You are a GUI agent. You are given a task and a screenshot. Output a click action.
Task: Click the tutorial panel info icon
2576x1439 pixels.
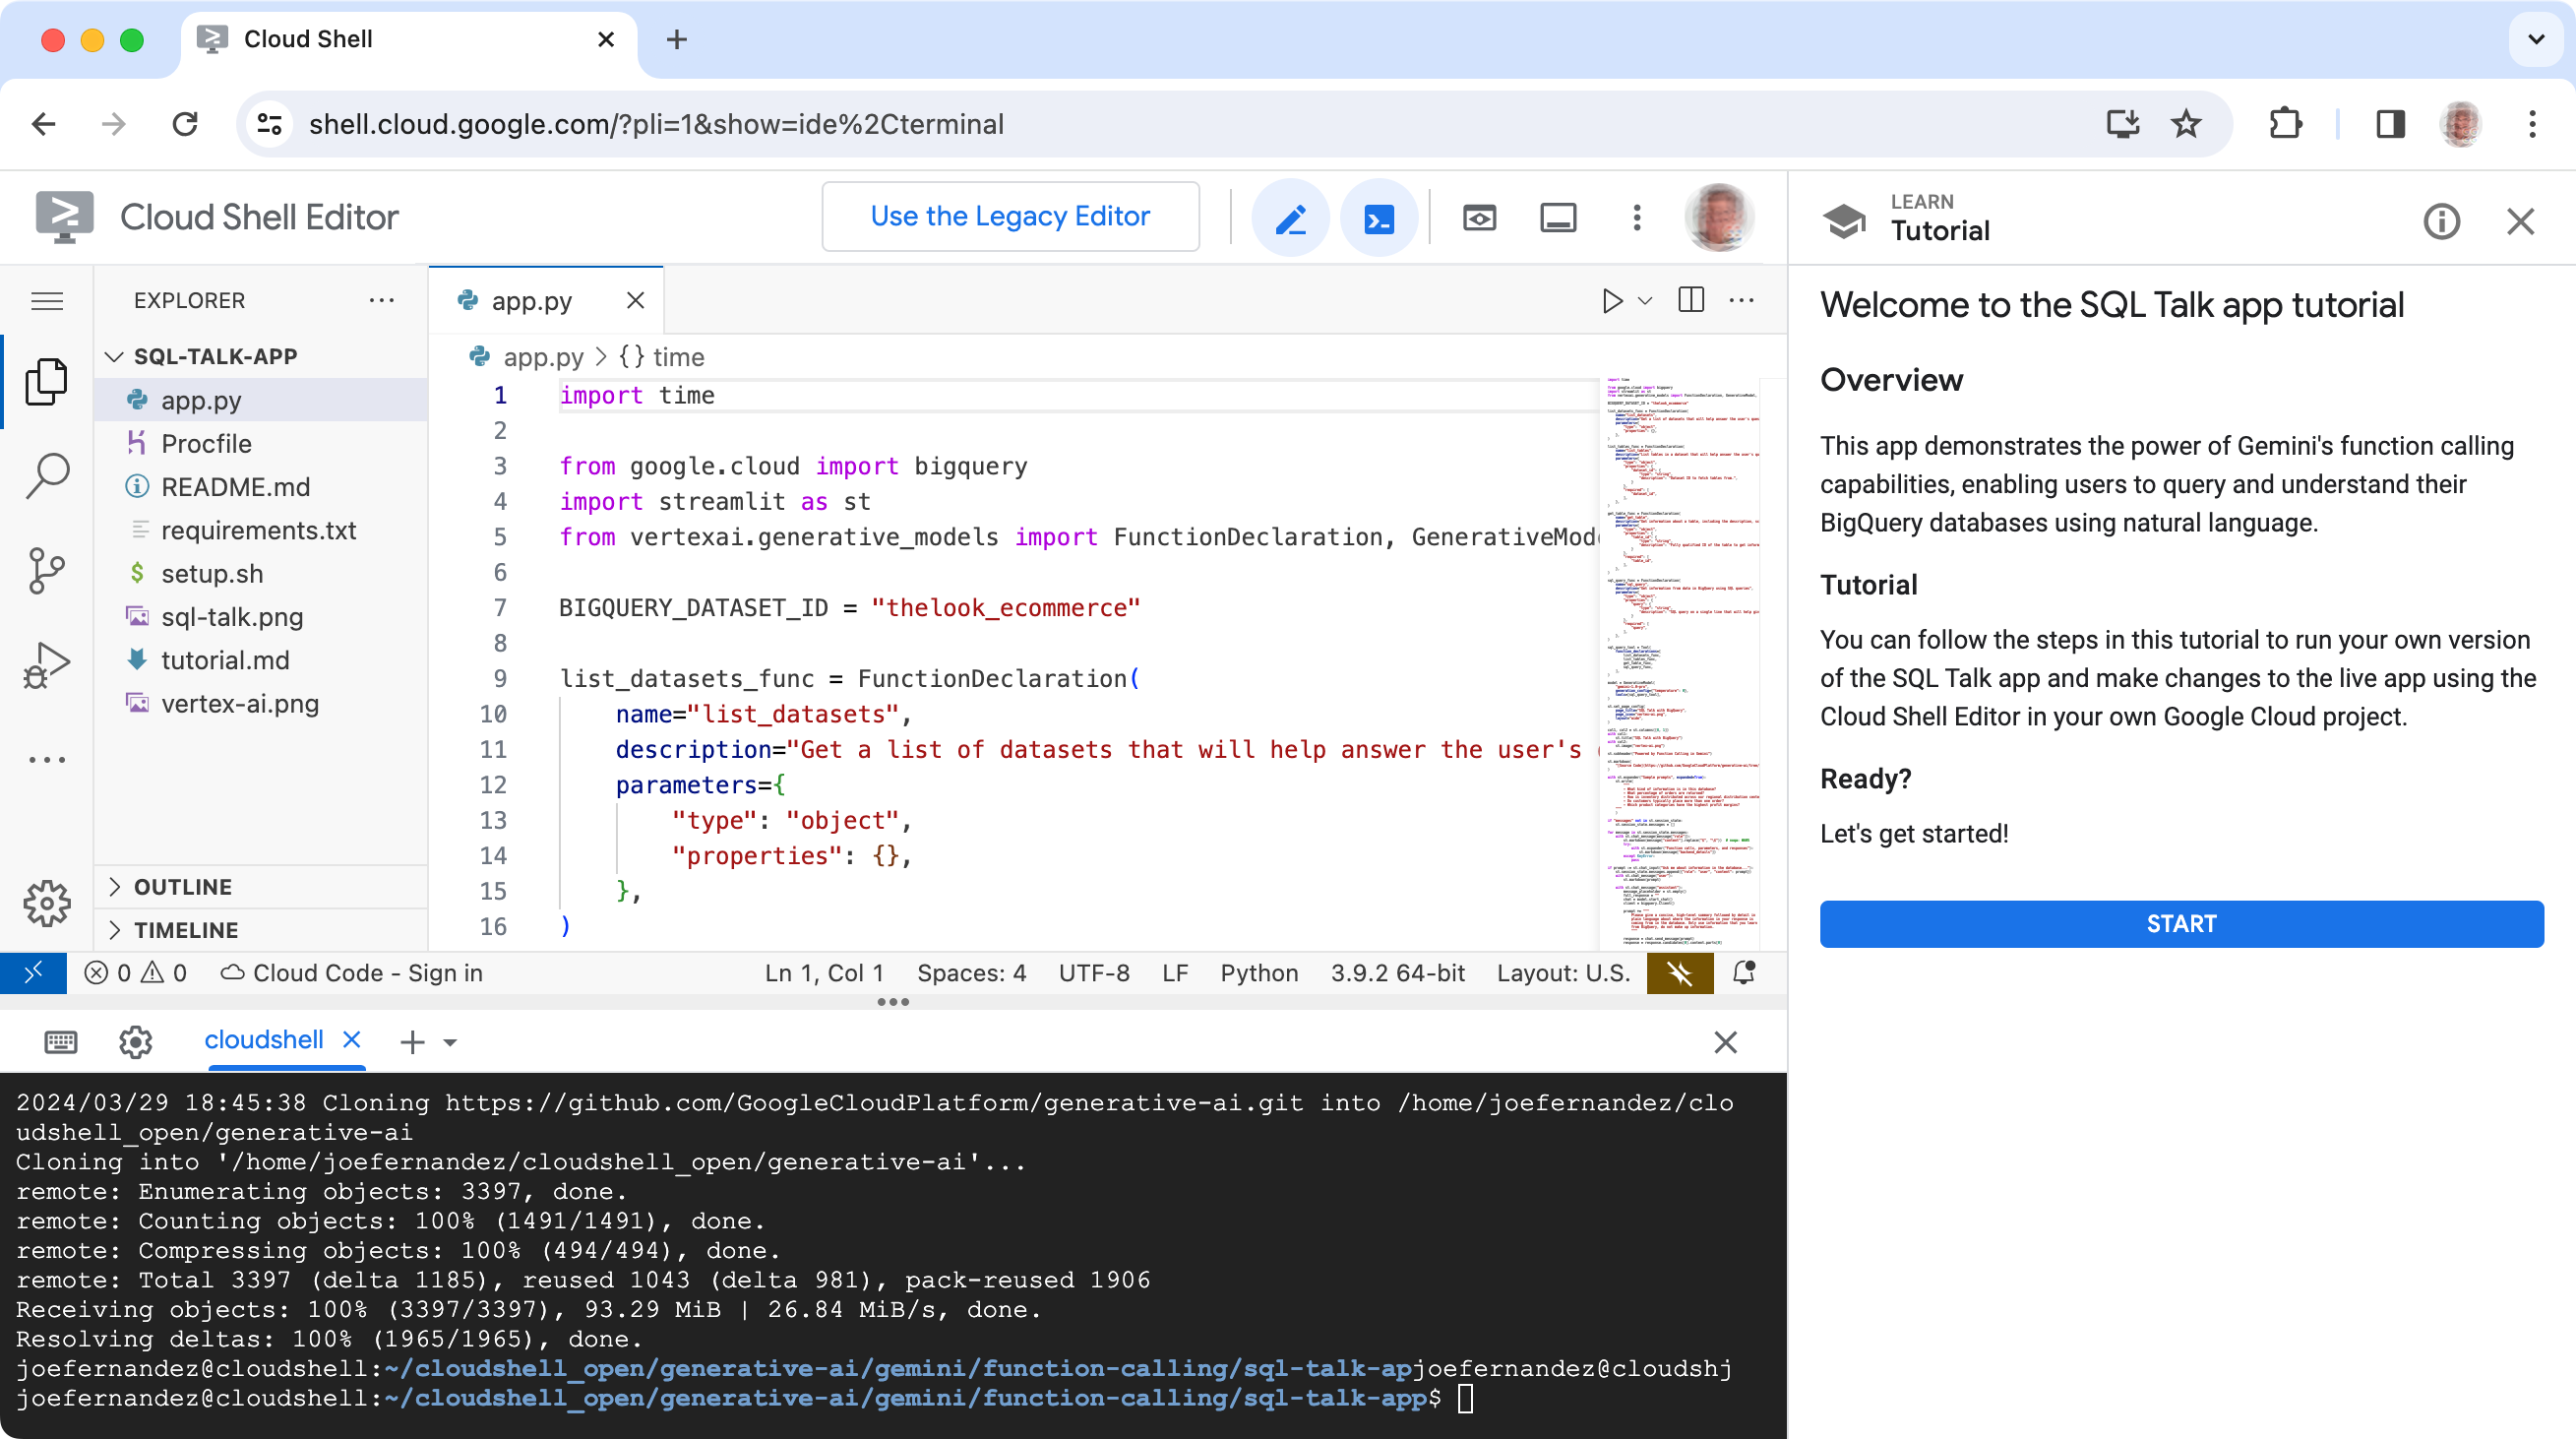pyautogui.click(x=2441, y=219)
